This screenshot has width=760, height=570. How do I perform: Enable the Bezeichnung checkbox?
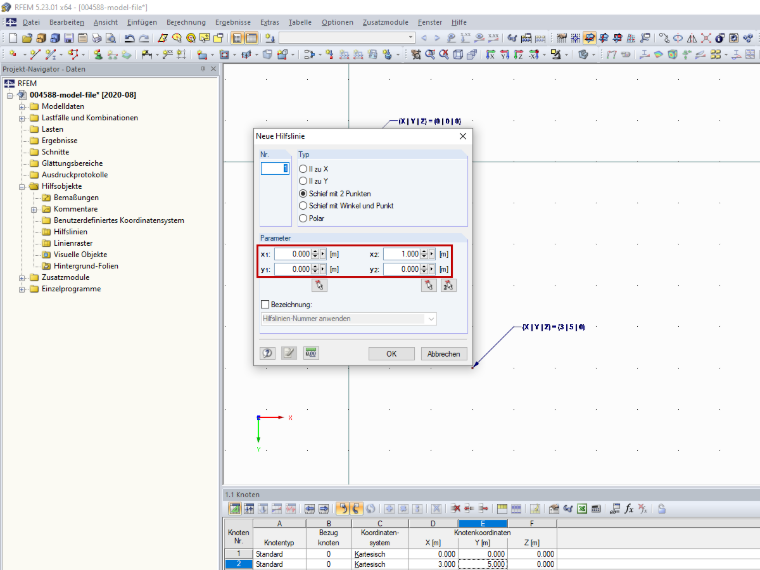coord(265,304)
